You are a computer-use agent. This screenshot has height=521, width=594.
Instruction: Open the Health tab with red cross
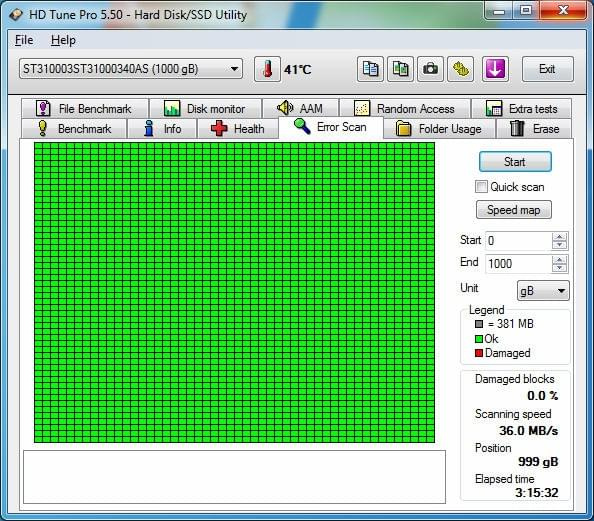click(238, 129)
